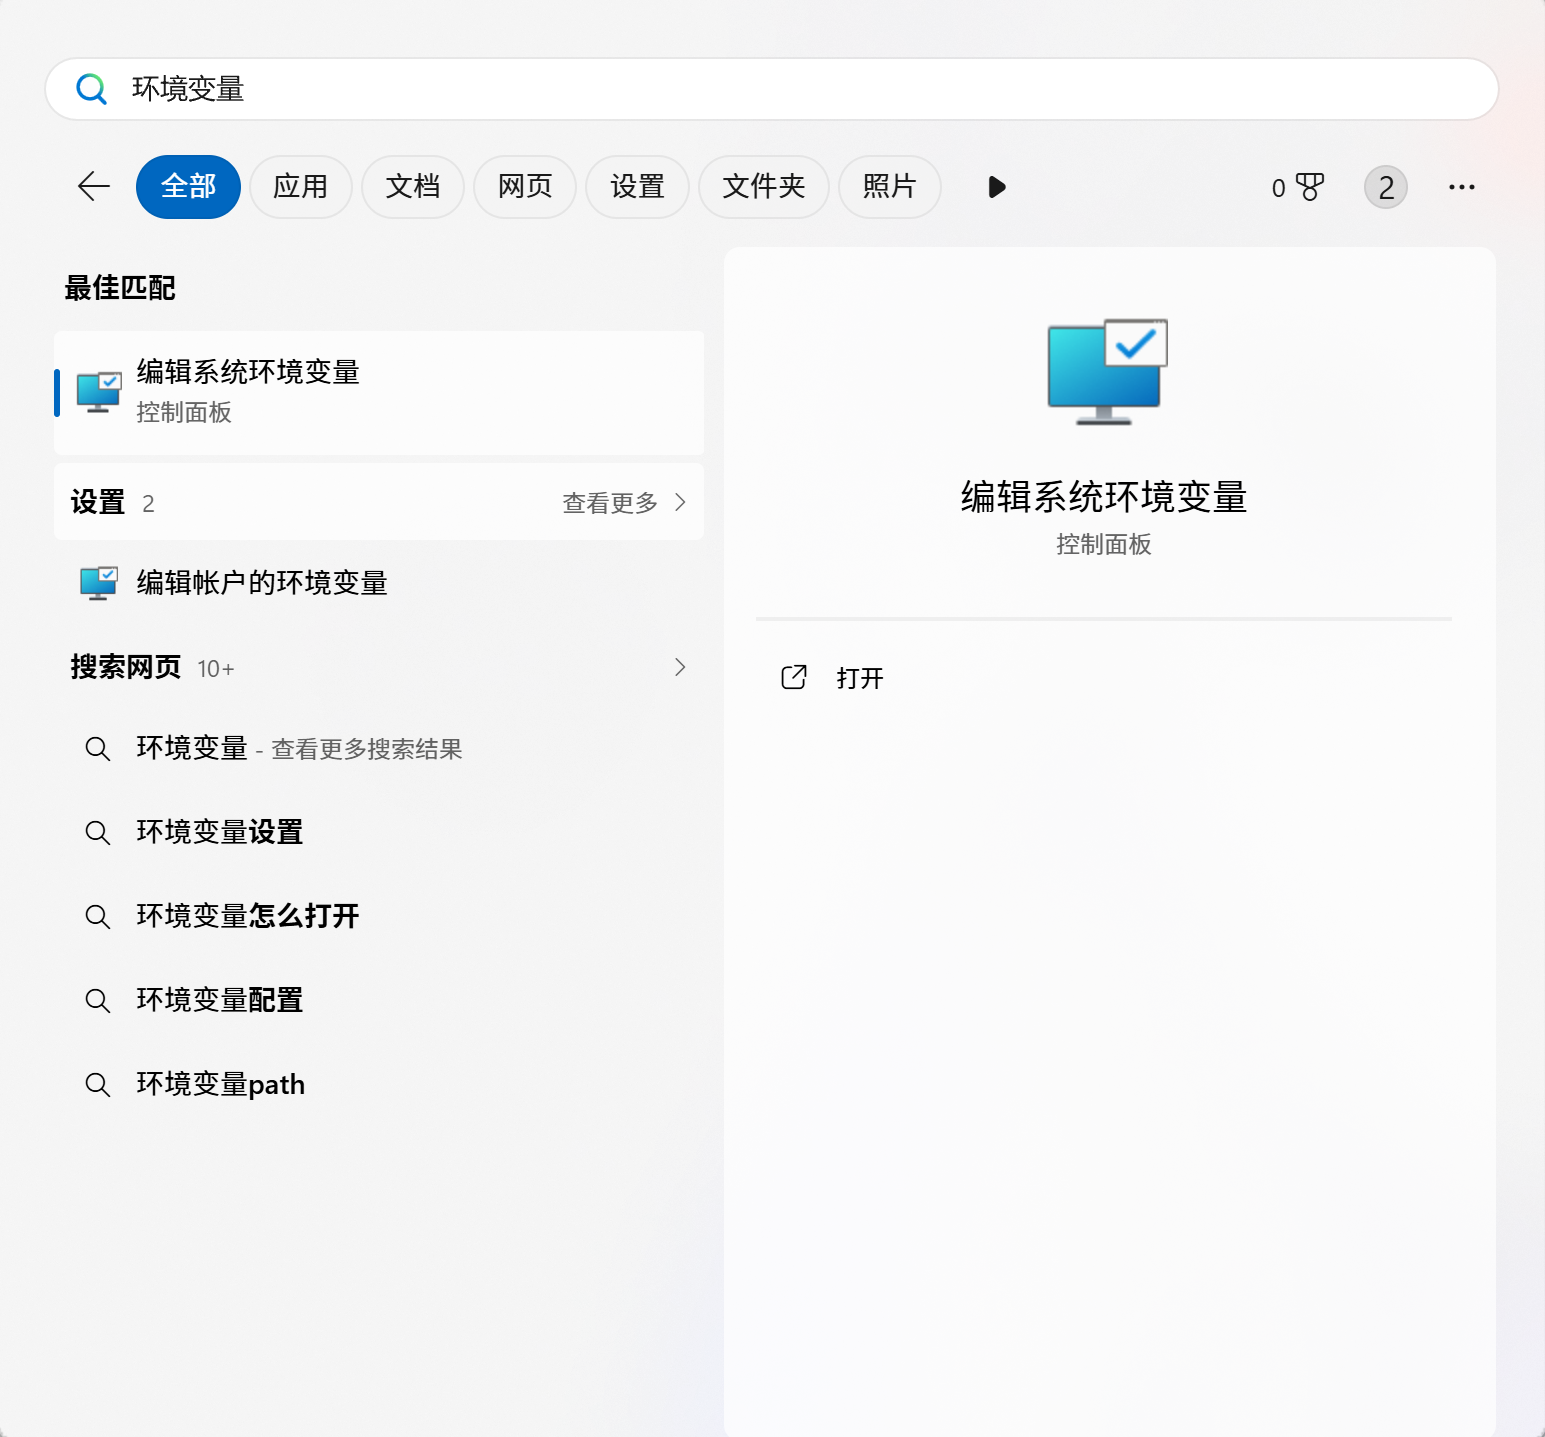Image resolution: width=1545 pixels, height=1437 pixels.
Task: Switch to the 应用 filter tab
Action: point(301,187)
